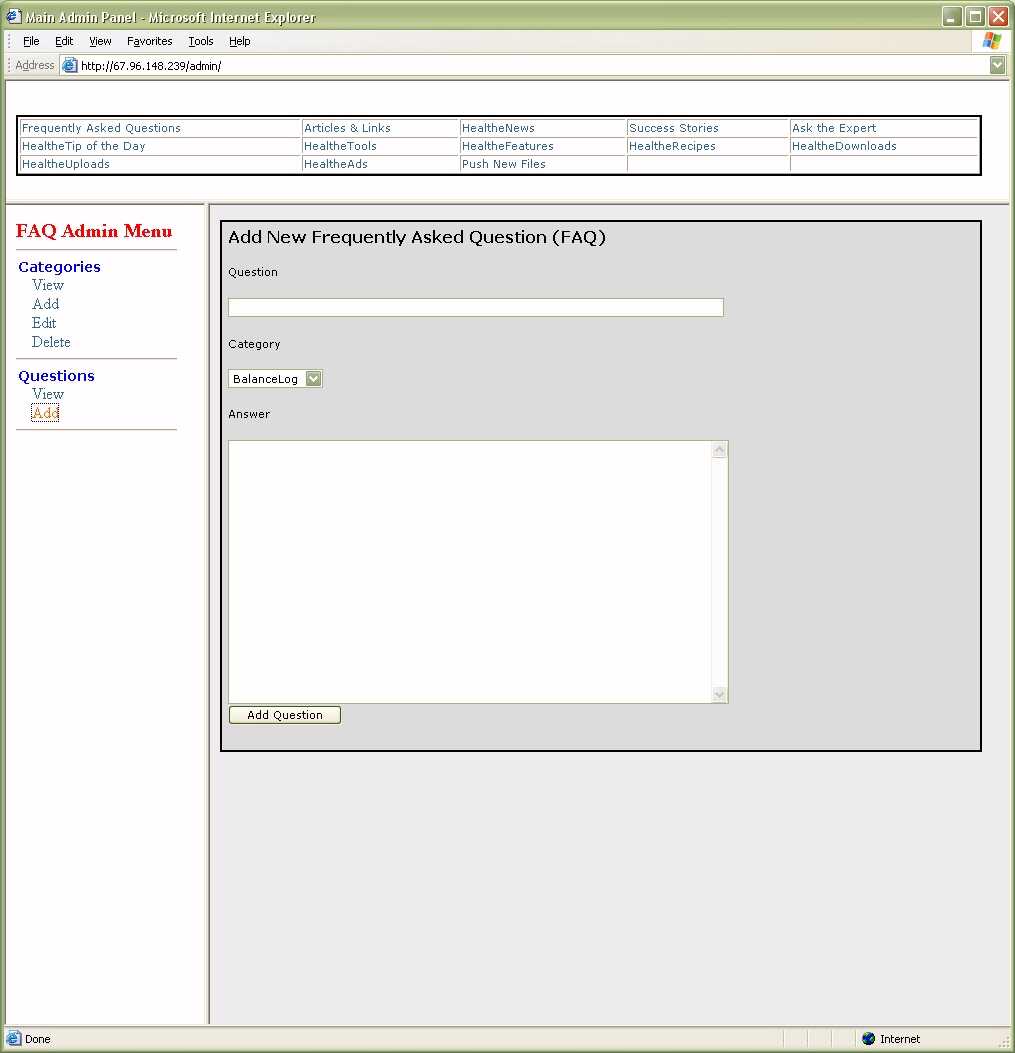Click Delete under Categories

51,342
